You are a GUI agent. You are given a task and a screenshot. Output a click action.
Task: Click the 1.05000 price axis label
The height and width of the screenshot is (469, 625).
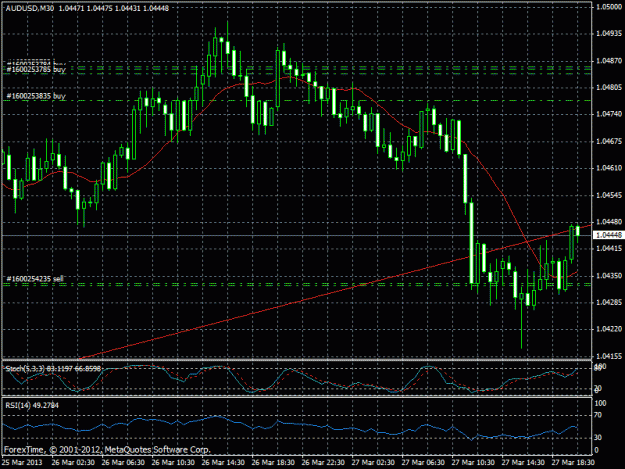609,7
